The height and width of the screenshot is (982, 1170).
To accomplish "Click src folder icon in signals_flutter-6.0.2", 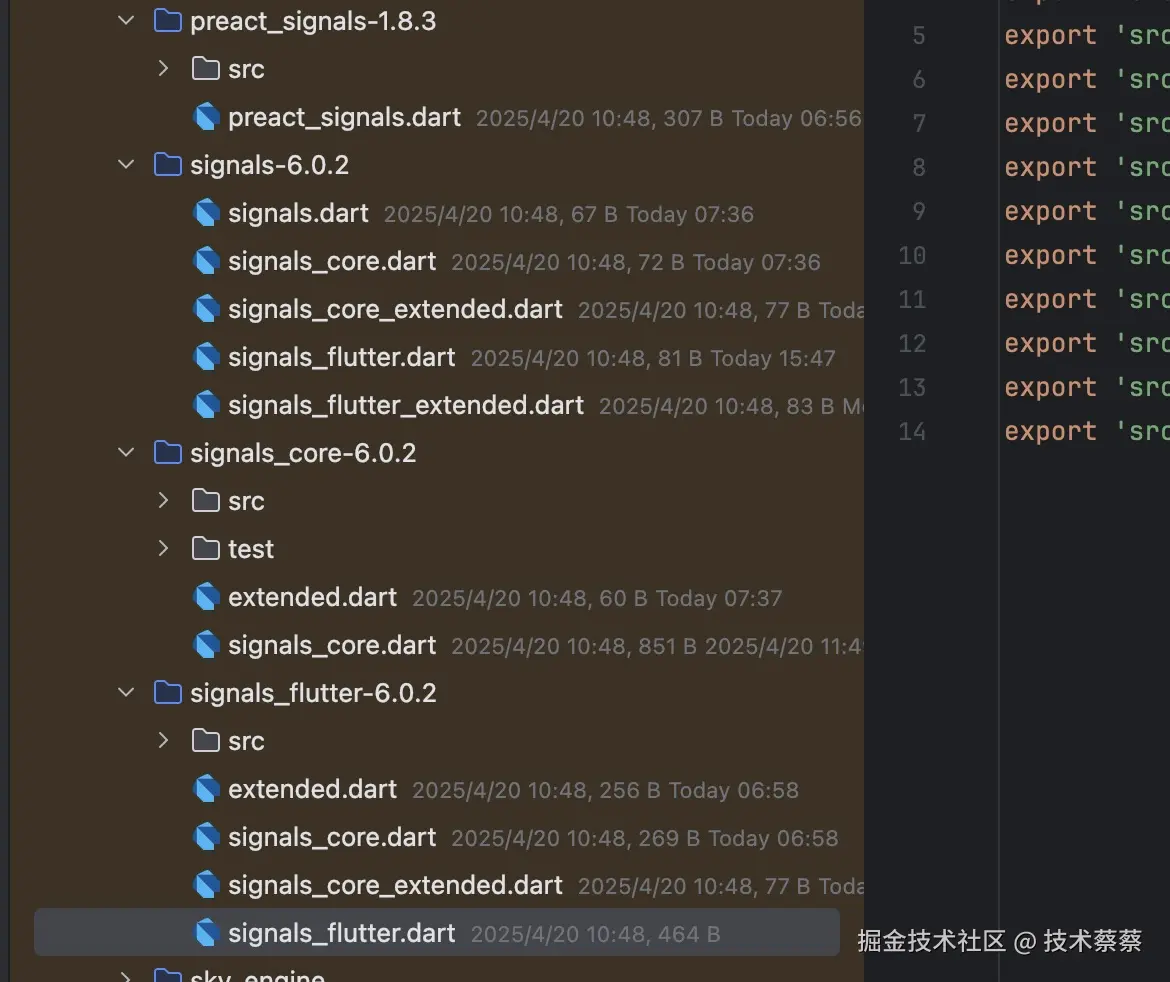I will point(205,740).
